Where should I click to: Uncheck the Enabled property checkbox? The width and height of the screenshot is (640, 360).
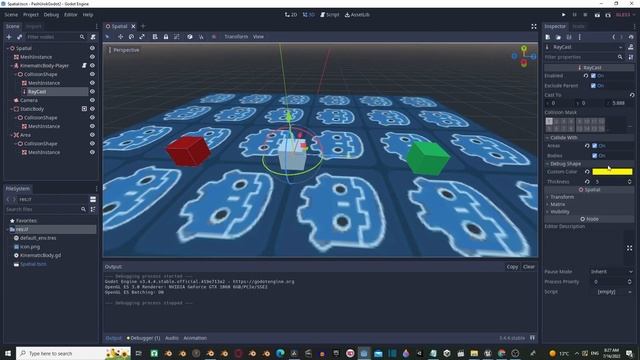pos(593,76)
